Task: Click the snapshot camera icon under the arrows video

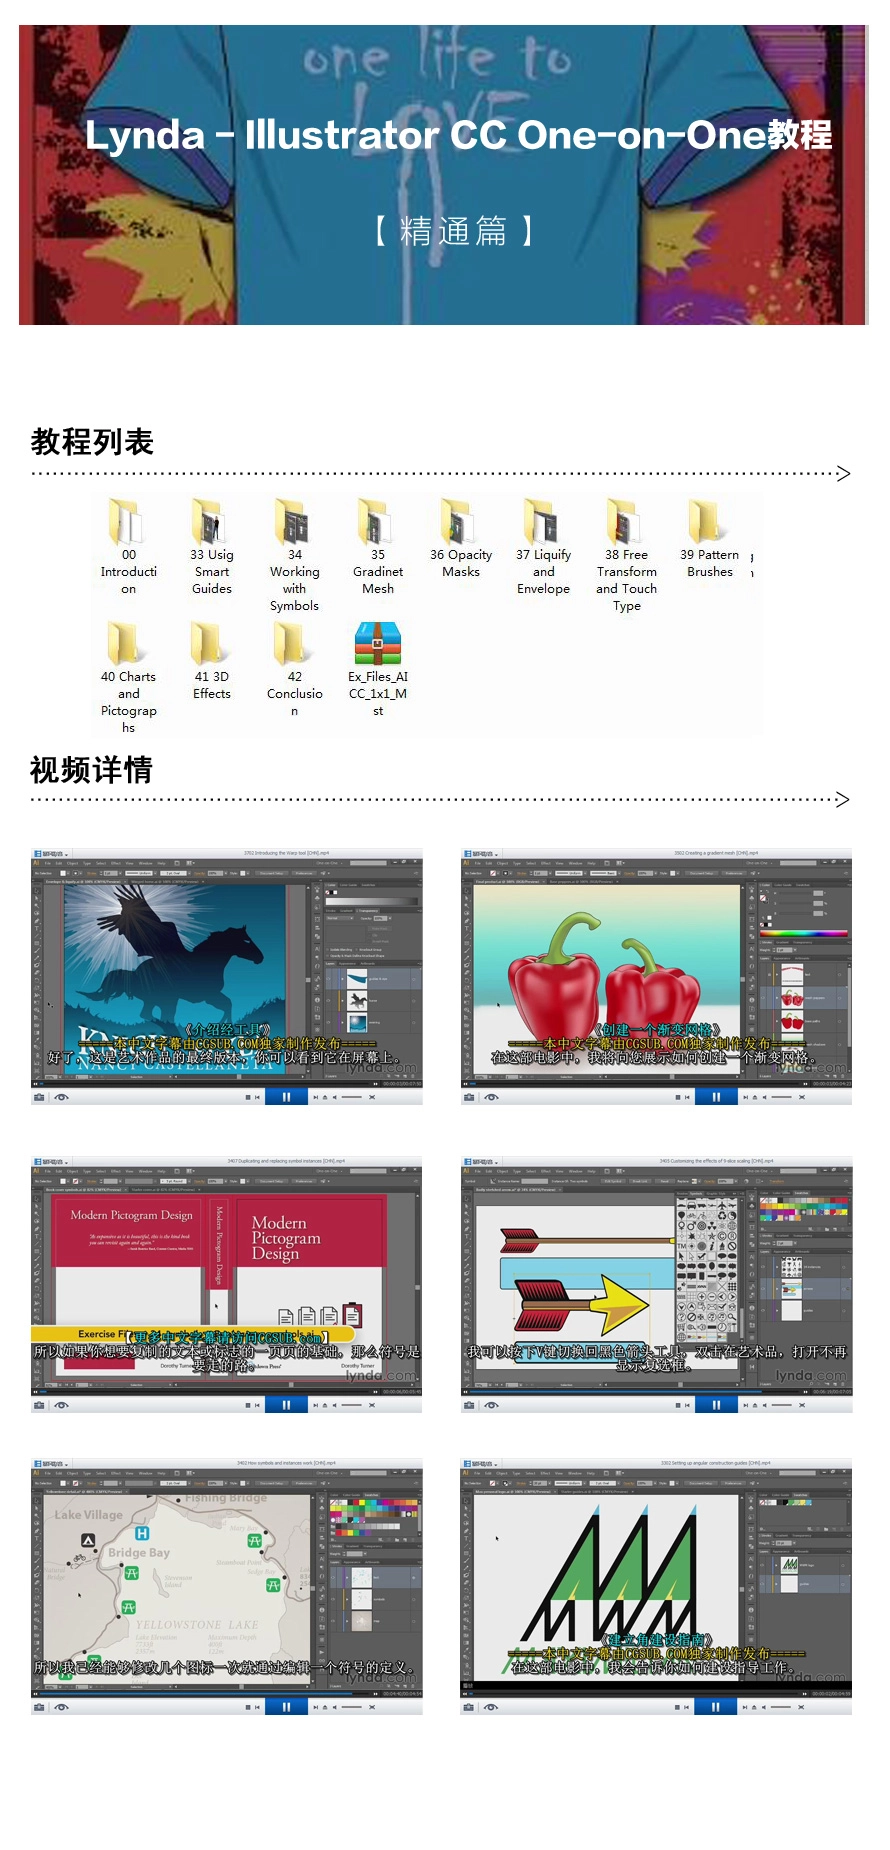Action: click(468, 1405)
